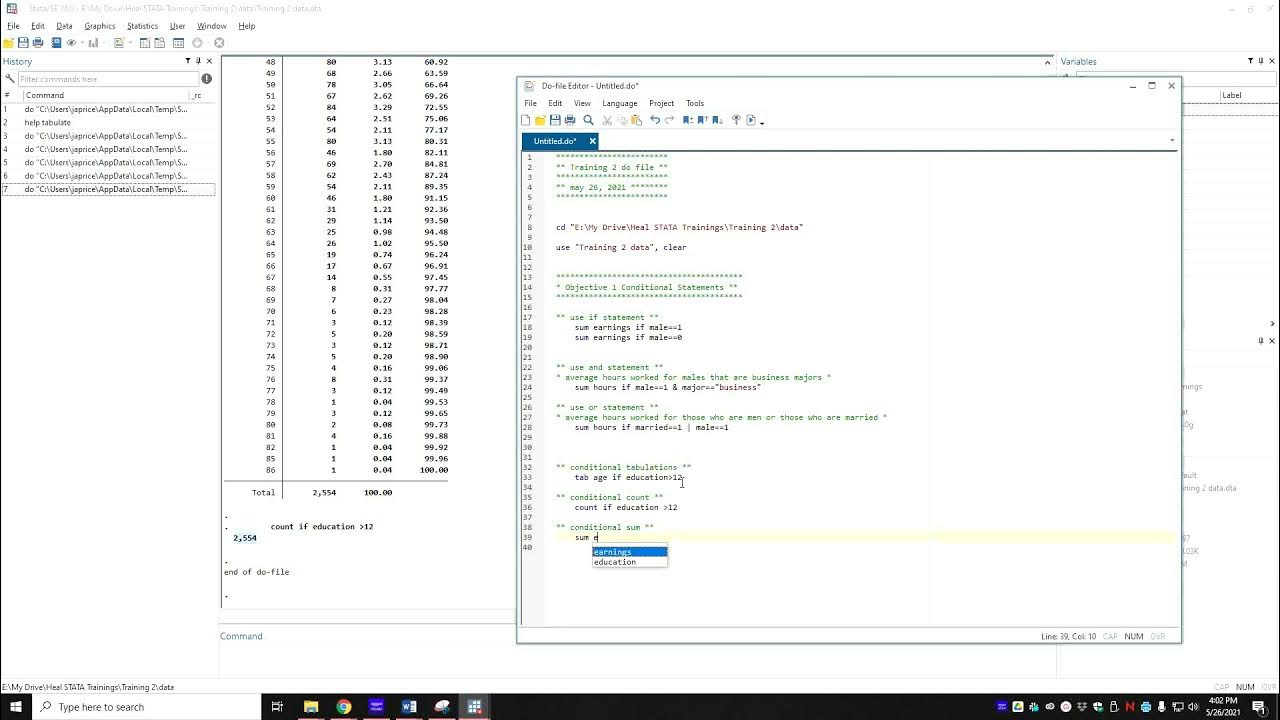This screenshot has width=1280, height=720.
Task: Select history command number 7
Action: pos(107,189)
